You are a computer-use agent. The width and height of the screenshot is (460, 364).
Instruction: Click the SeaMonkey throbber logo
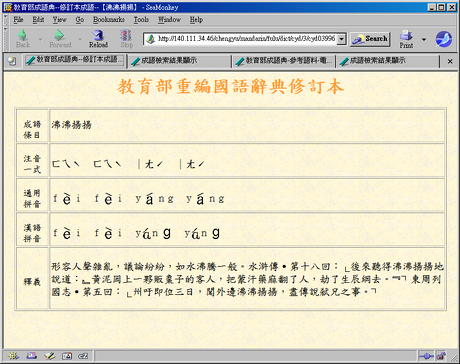[x=444, y=39]
